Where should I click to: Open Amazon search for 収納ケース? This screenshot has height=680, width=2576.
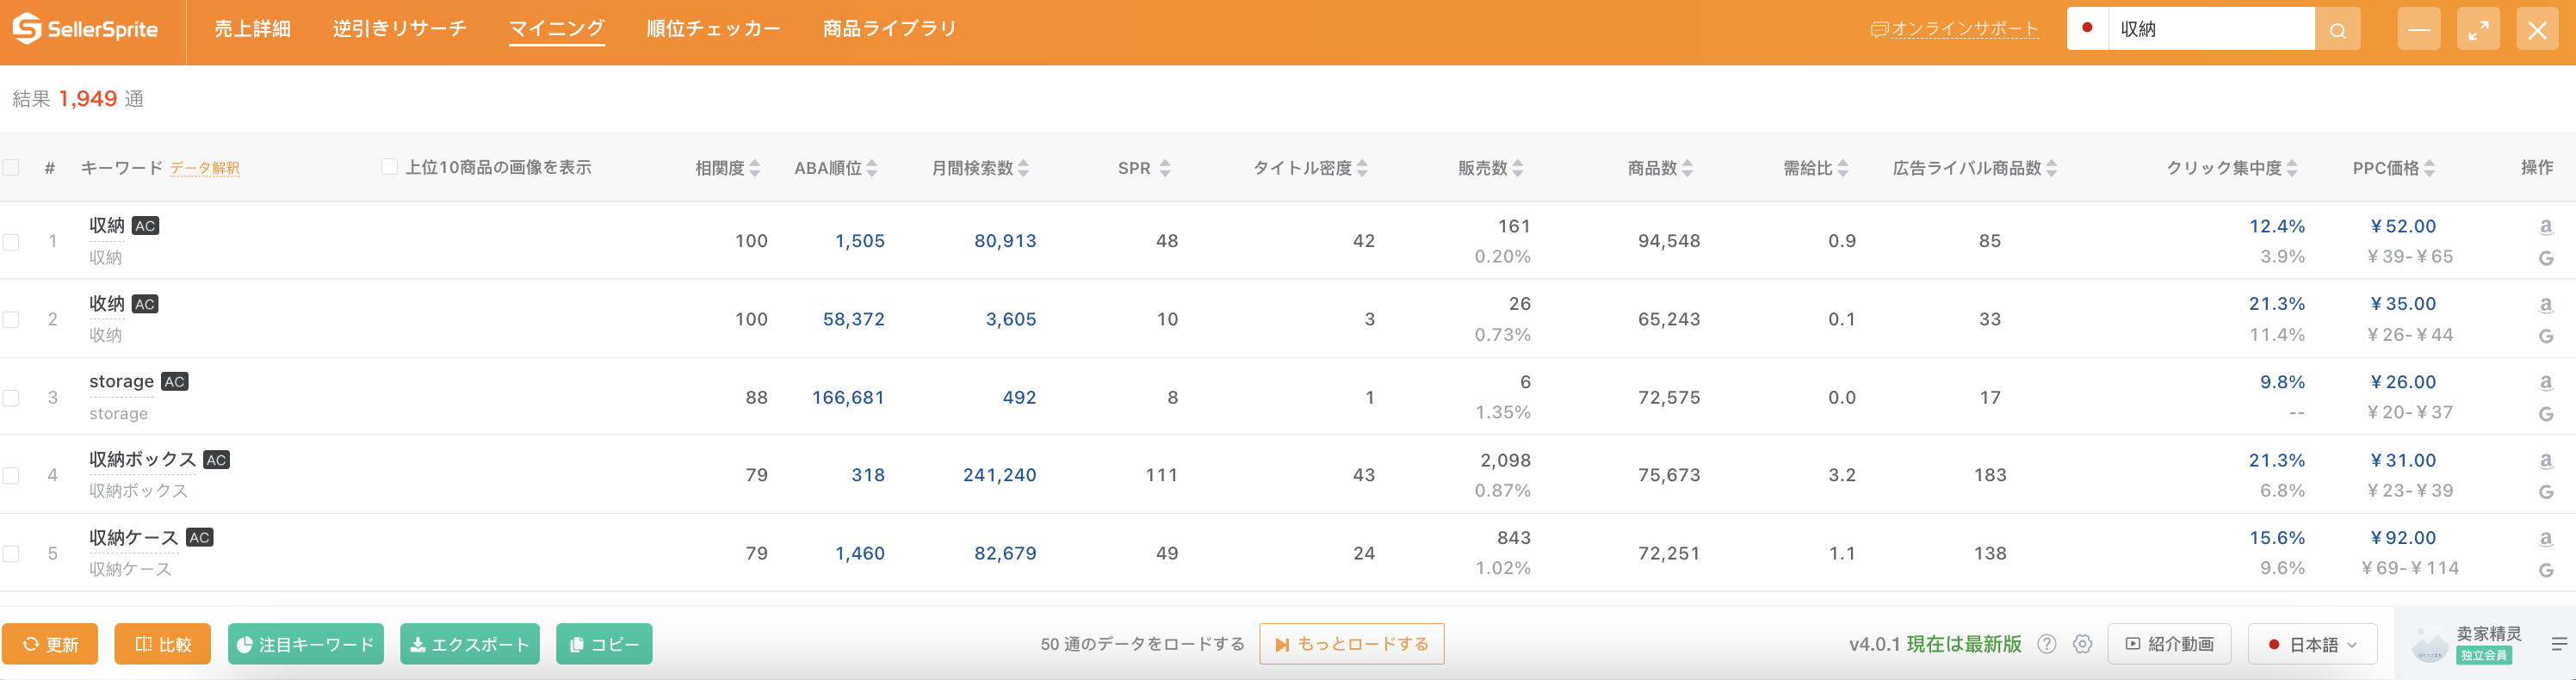point(2545,539)
